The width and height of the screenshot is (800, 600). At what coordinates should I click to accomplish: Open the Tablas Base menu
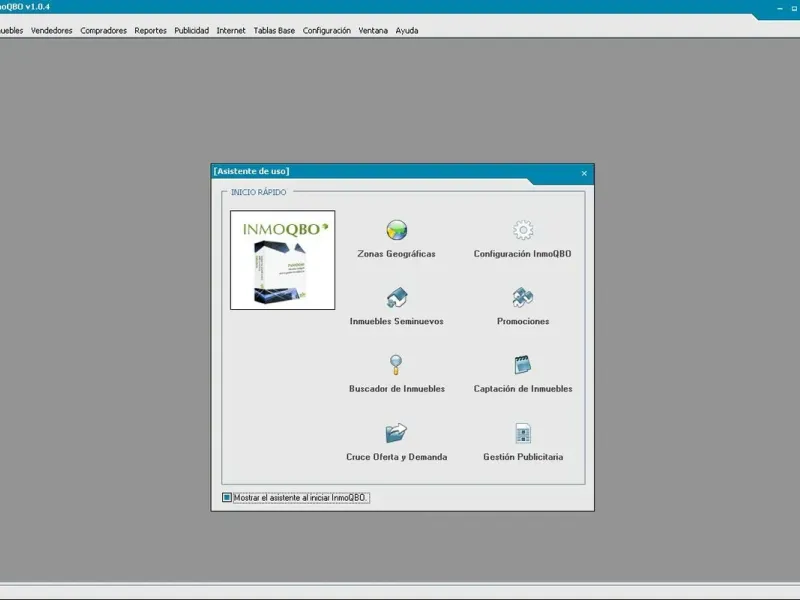[x=274, y=31]
